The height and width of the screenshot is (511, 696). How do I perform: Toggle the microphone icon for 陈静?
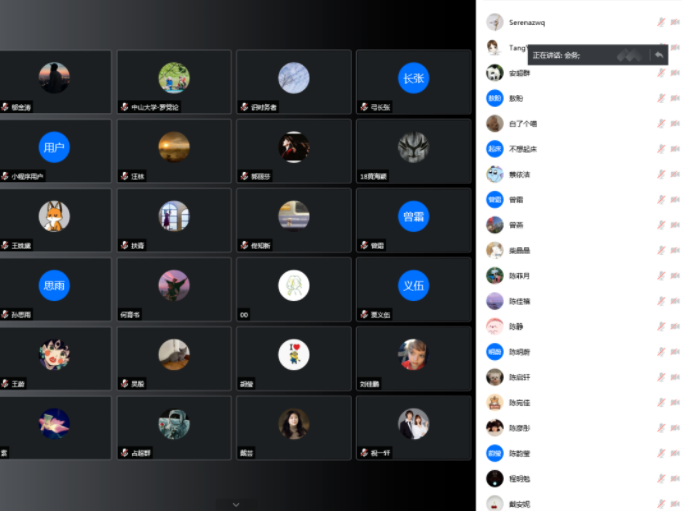(x=661, y=326)
